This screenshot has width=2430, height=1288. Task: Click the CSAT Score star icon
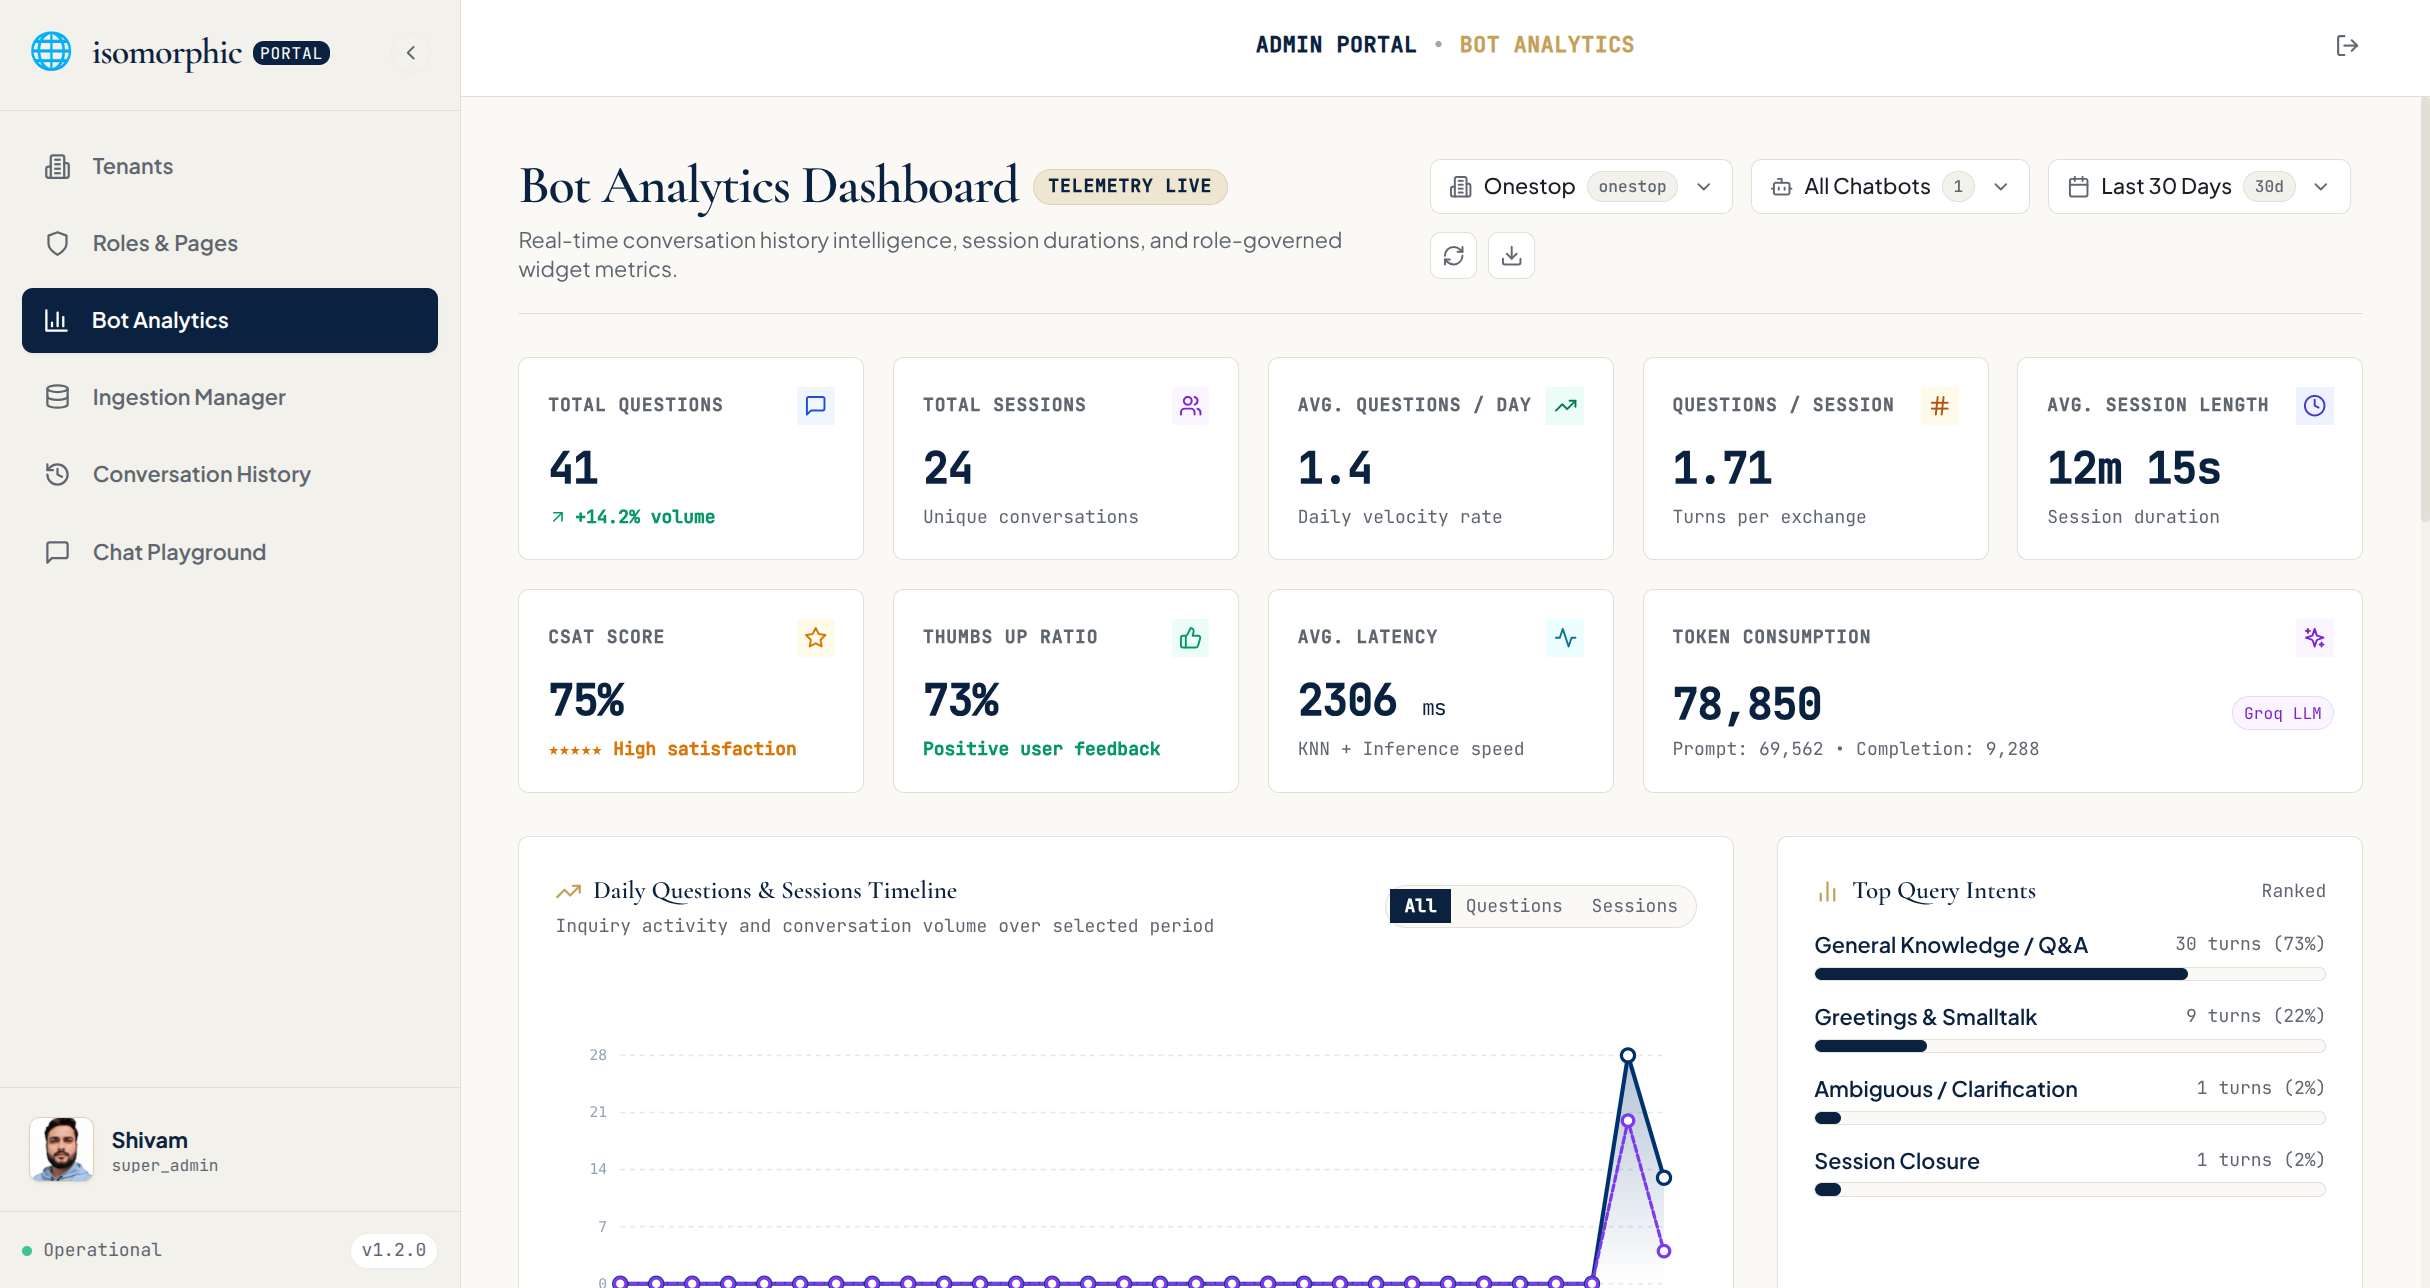pyautogui.click(x=815, y=637)
